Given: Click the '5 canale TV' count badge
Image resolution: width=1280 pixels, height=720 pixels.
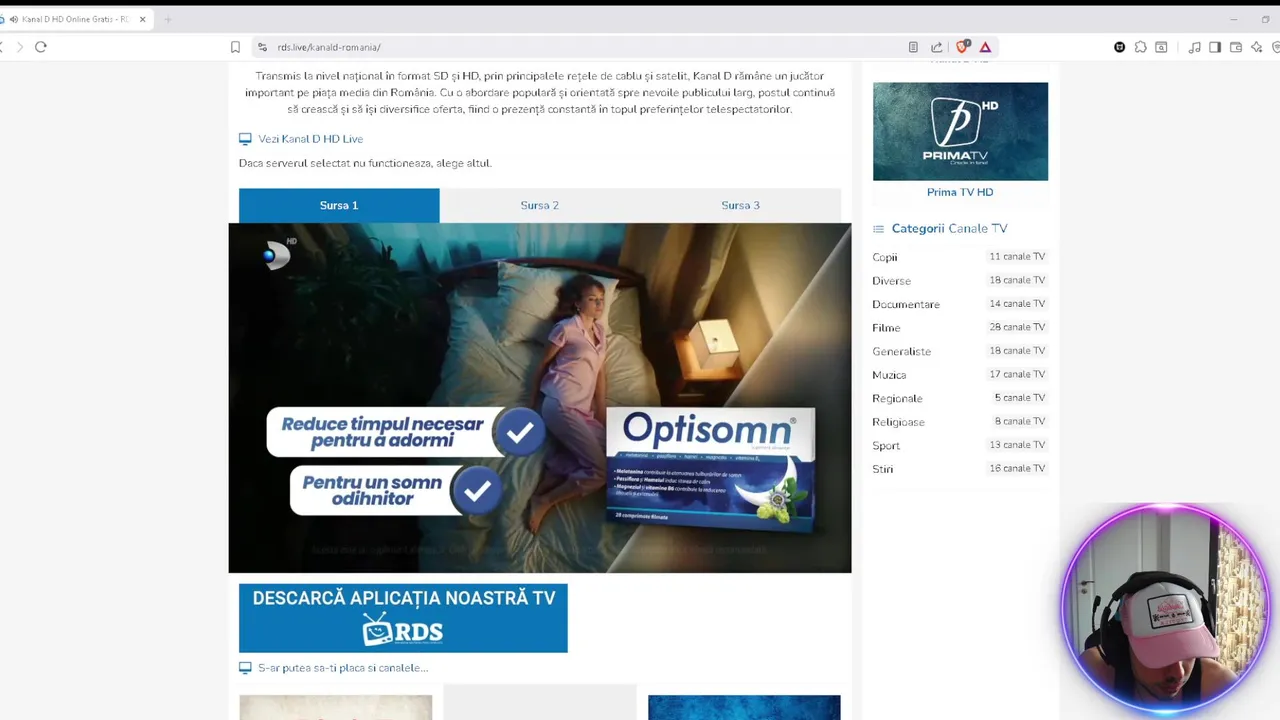Looking at the screenshot, I should 1020,397.
